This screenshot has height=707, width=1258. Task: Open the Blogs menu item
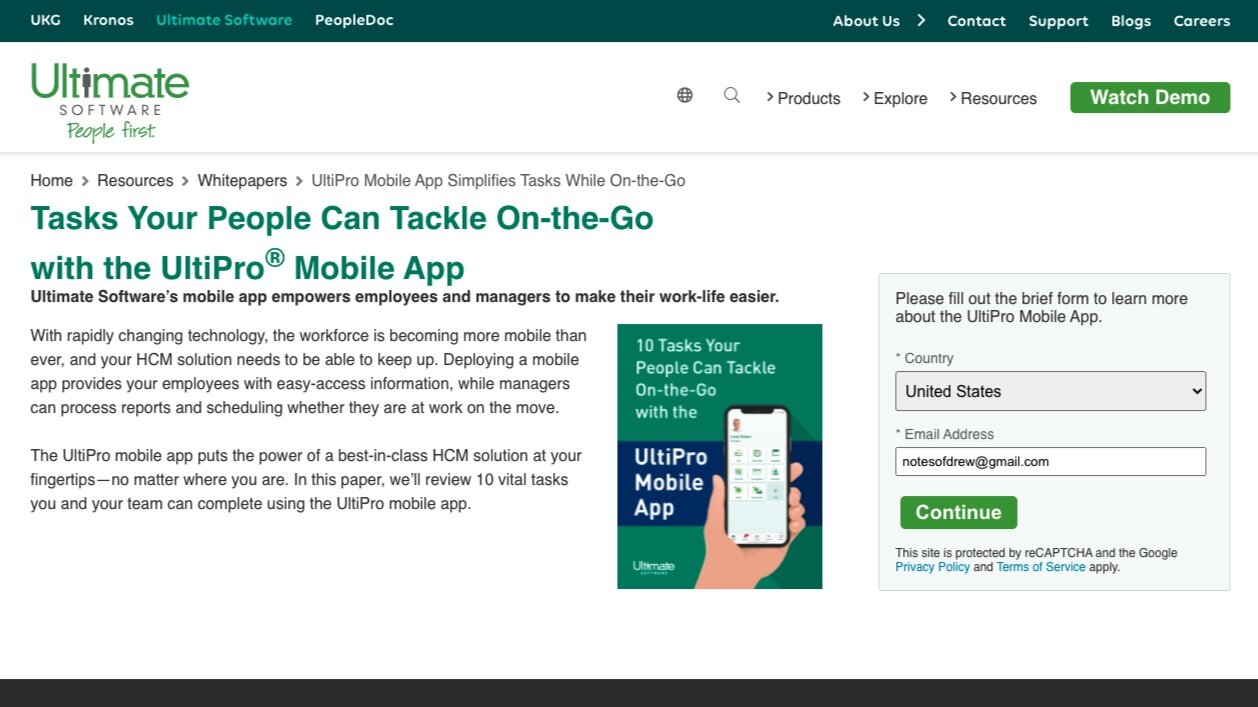point(1131,20)
